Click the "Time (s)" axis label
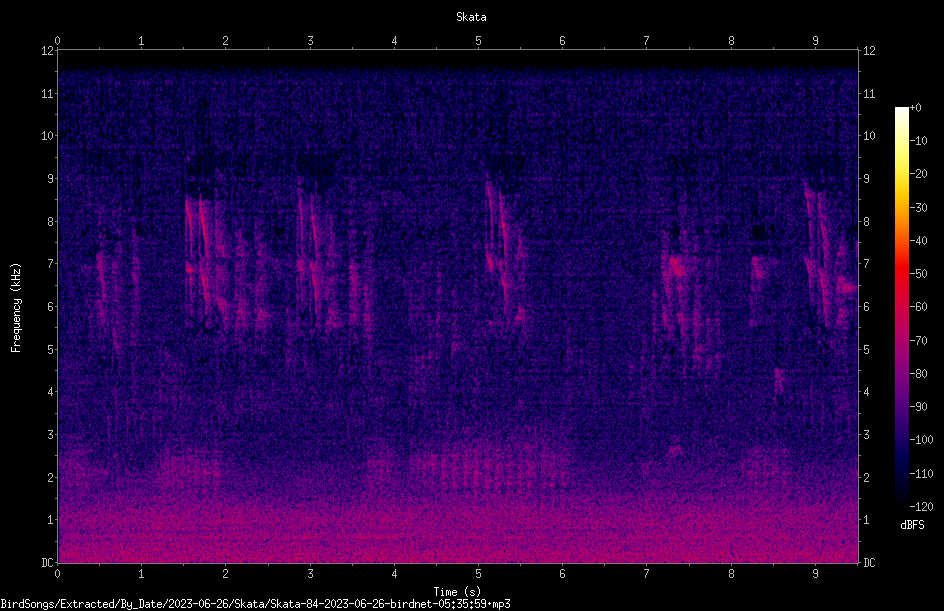This screenshot has height=611, width=944. 457,592
